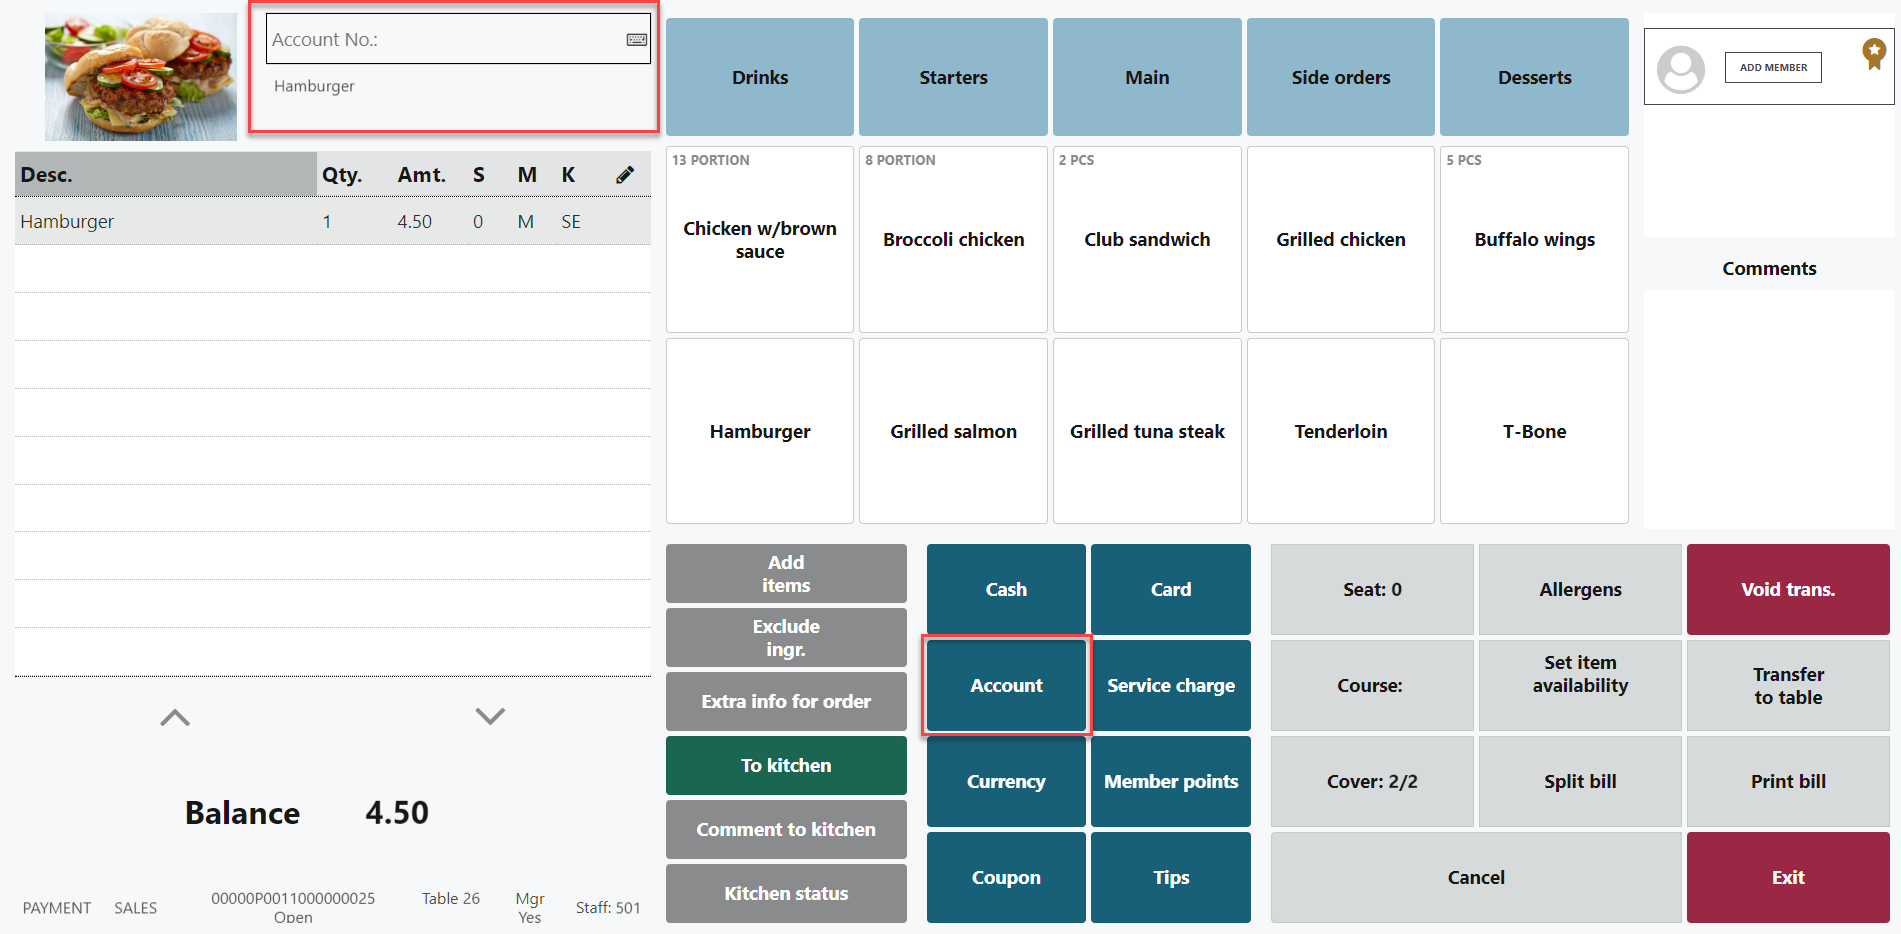
Task: Open the Drinks menu category
Action: [x=759, y=77]
